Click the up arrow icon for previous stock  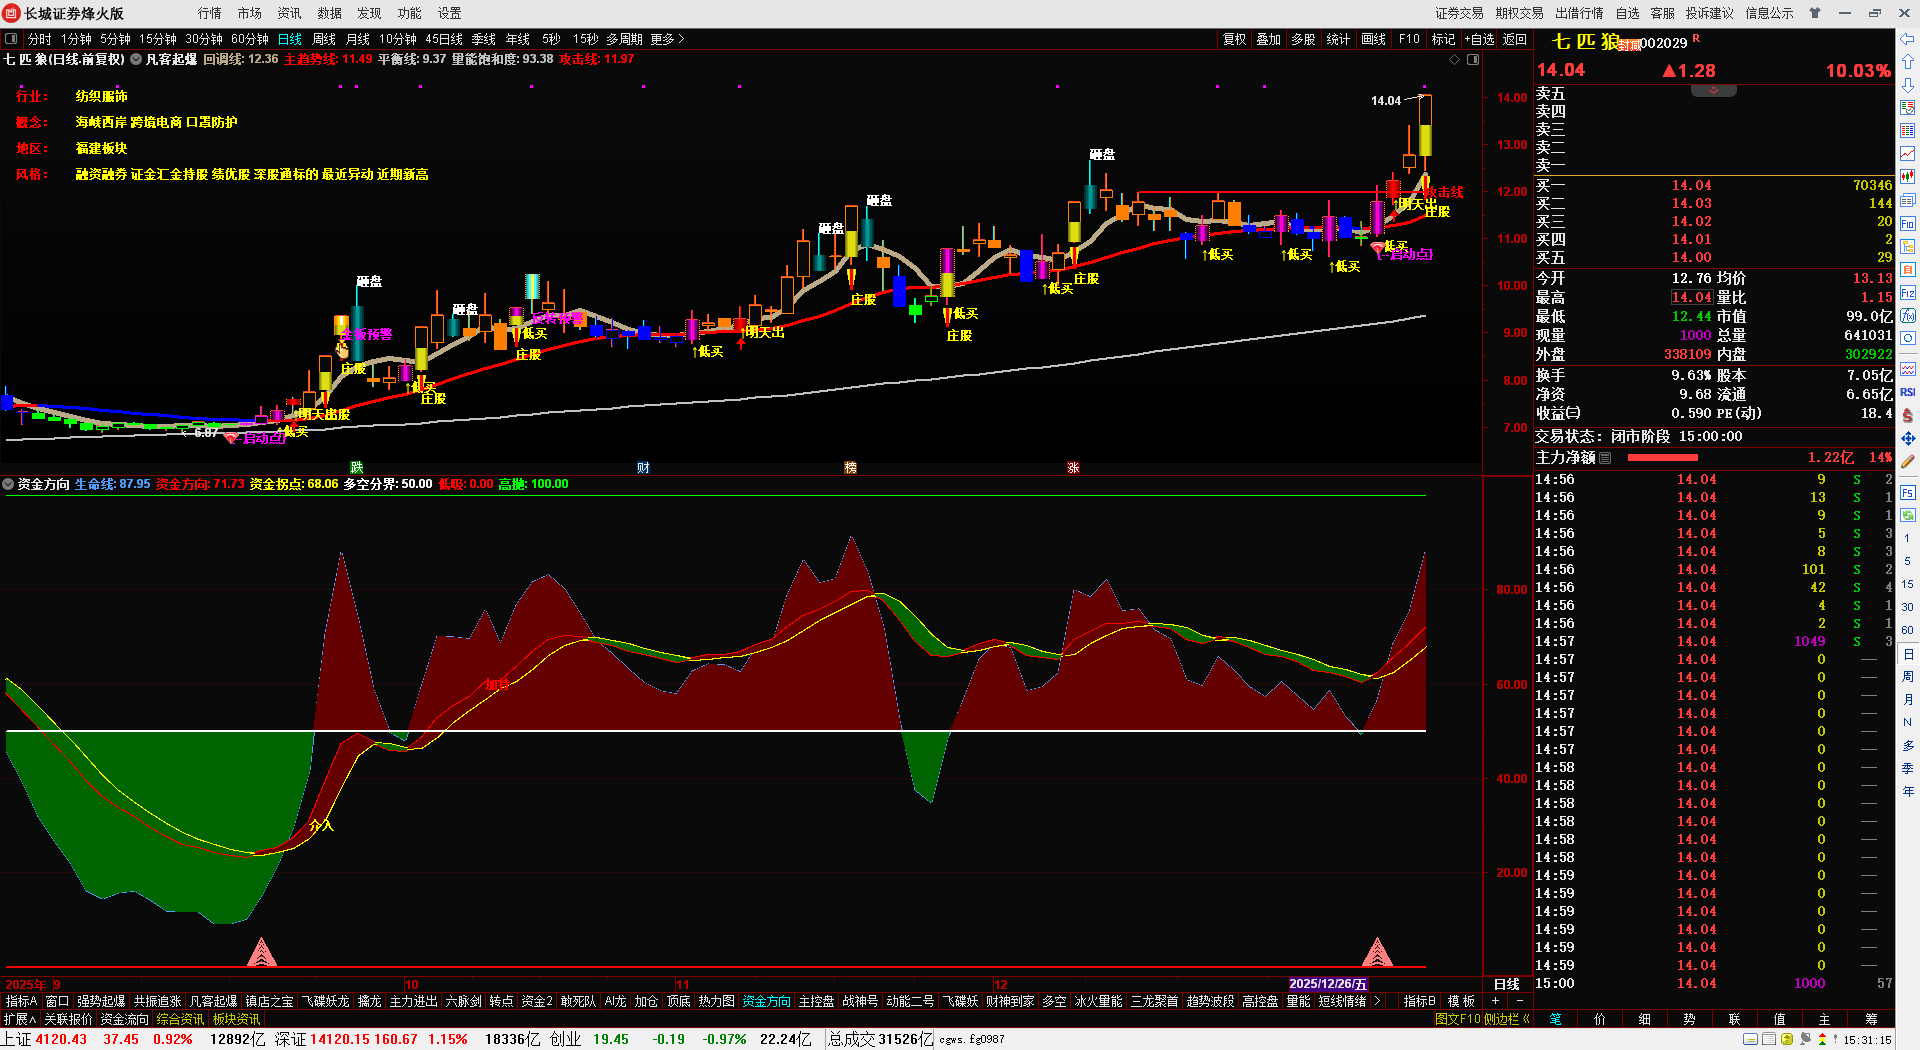point(1908,62)
